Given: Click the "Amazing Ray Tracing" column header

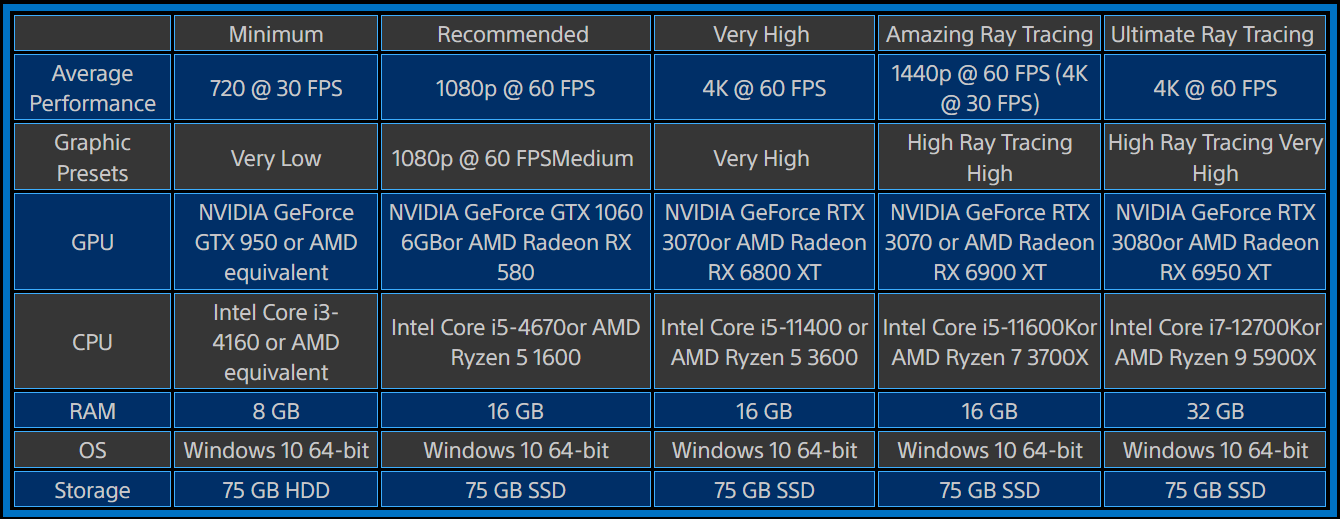Looking at the screenshot, I should [989, 34].
